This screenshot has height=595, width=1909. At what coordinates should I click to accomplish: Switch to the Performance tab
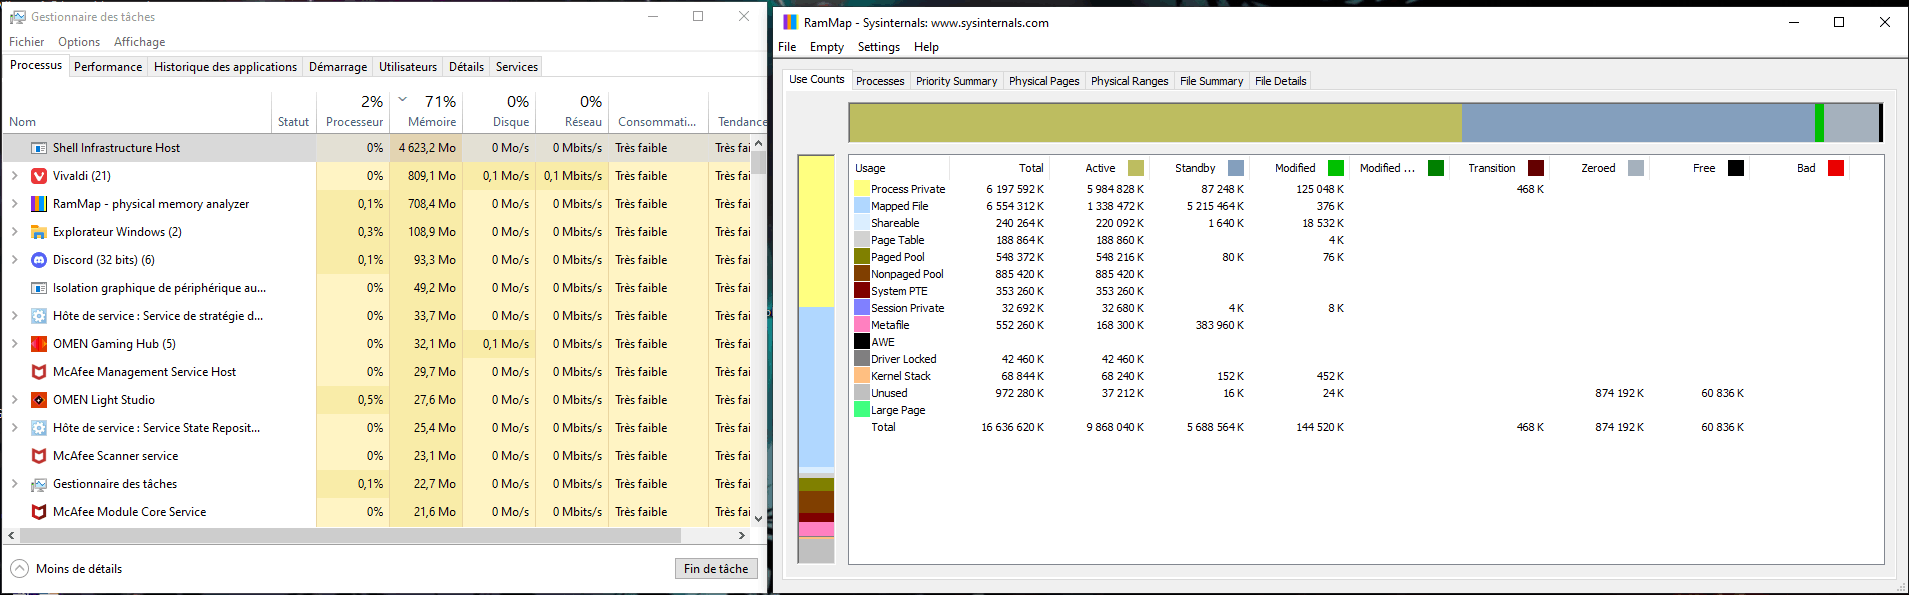coord(108,67)
